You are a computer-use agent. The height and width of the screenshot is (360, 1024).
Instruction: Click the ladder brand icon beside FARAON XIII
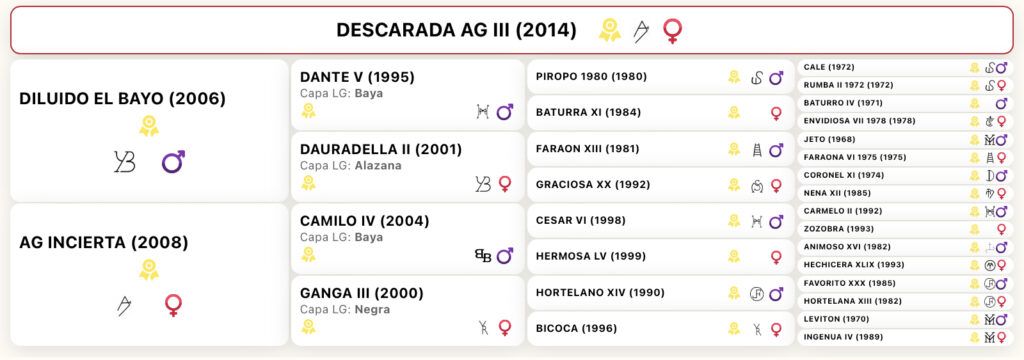click(x=757, y=150)
